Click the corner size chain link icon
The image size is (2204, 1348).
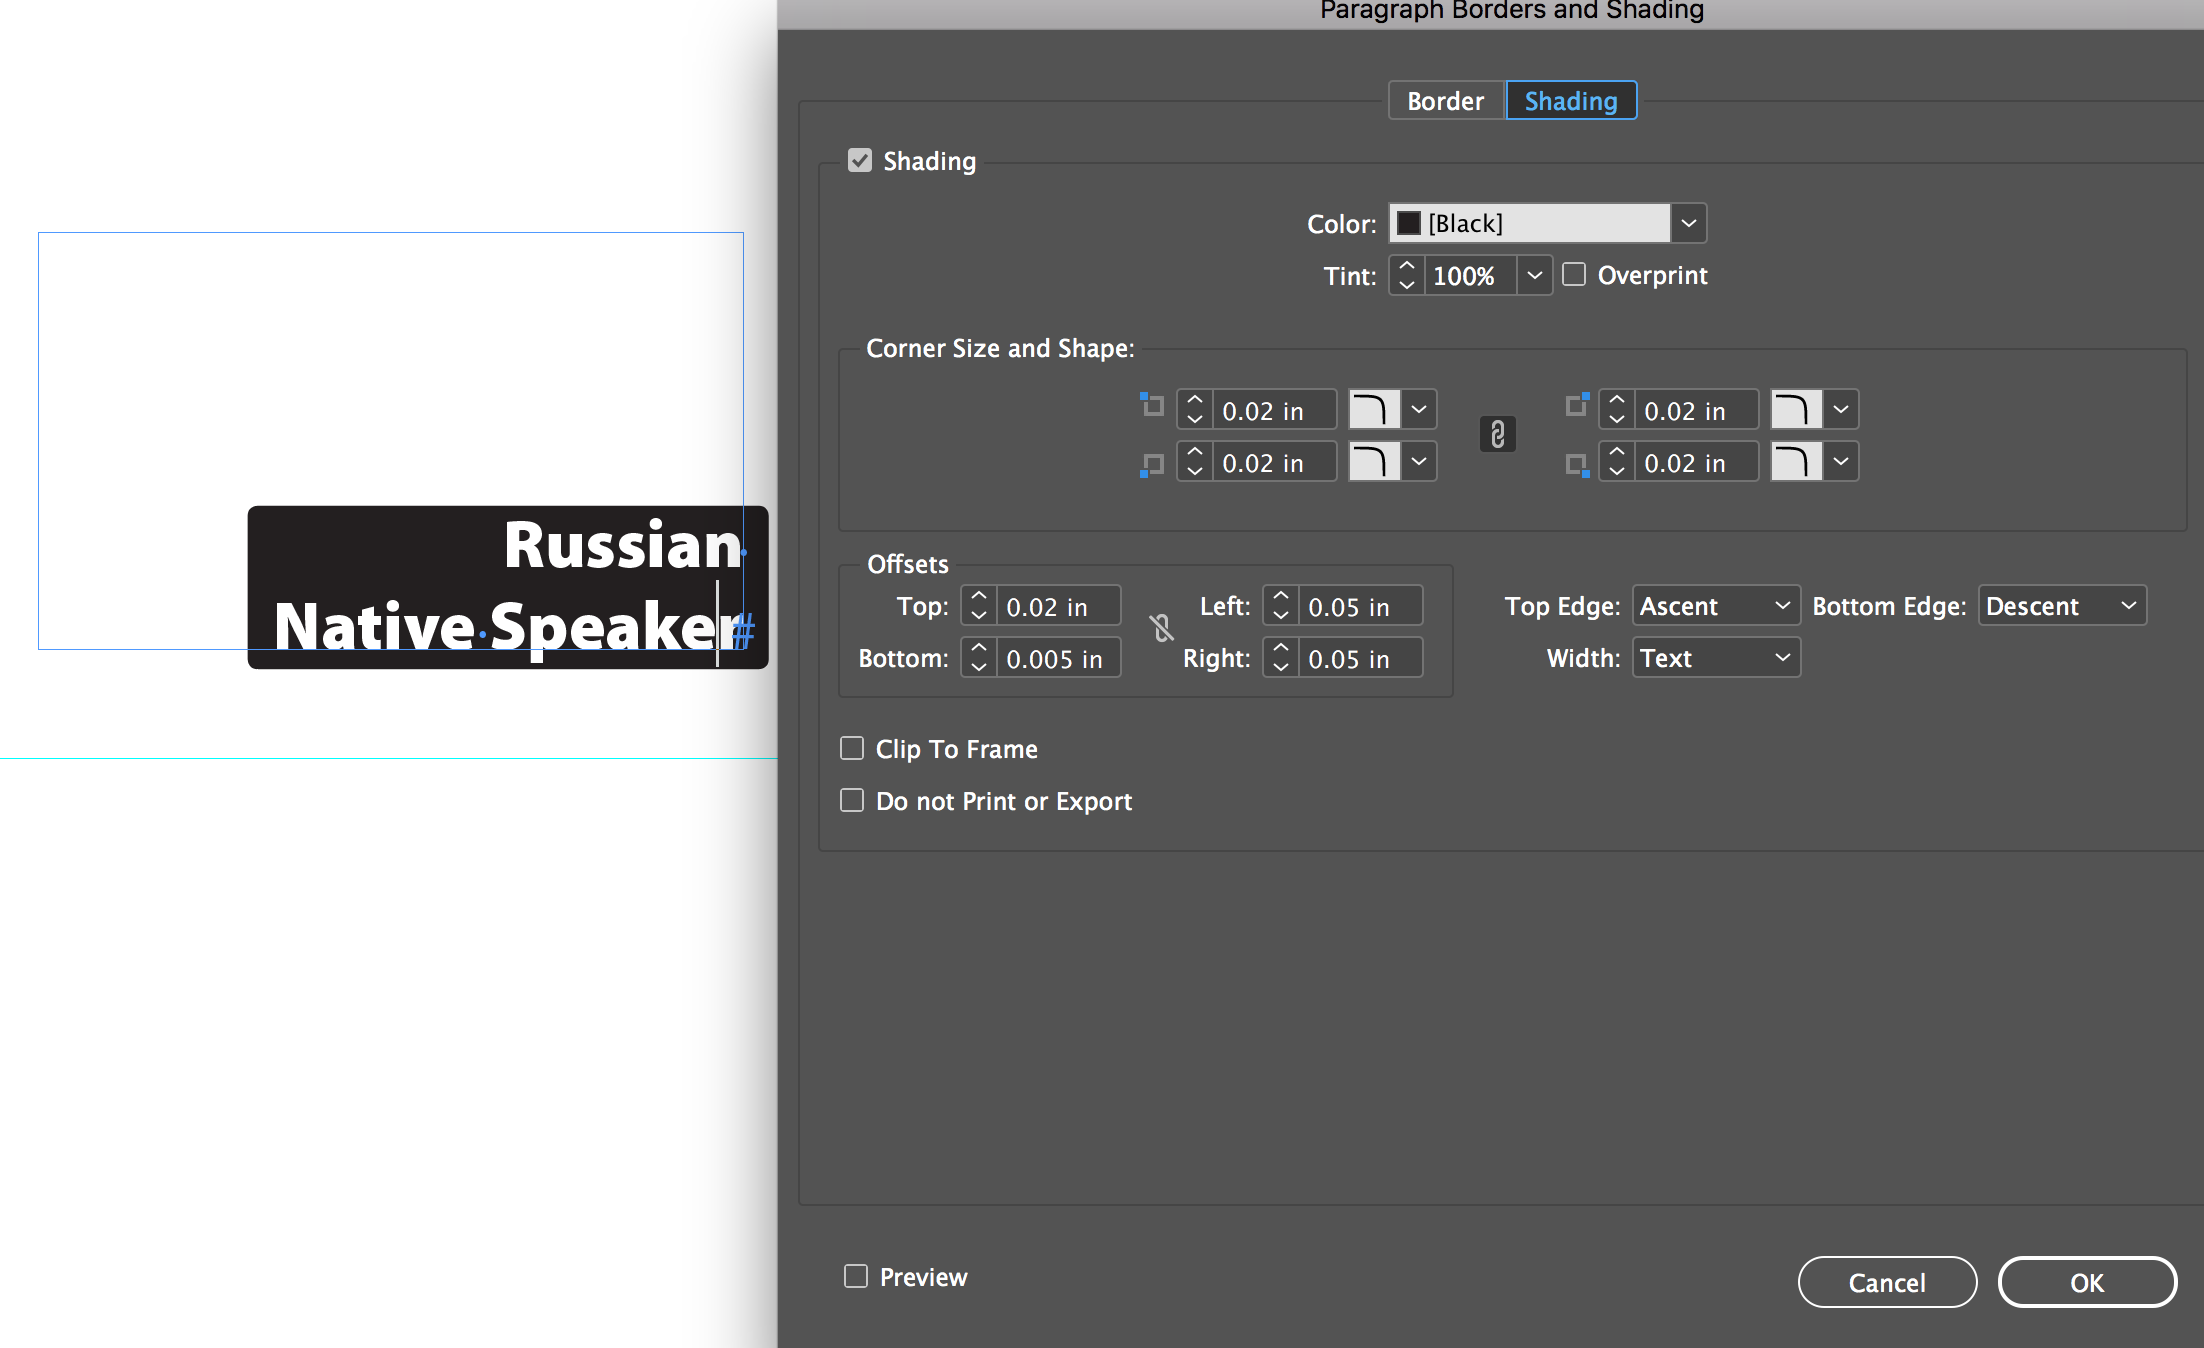pyautogui.click(x=1497, y=435)
